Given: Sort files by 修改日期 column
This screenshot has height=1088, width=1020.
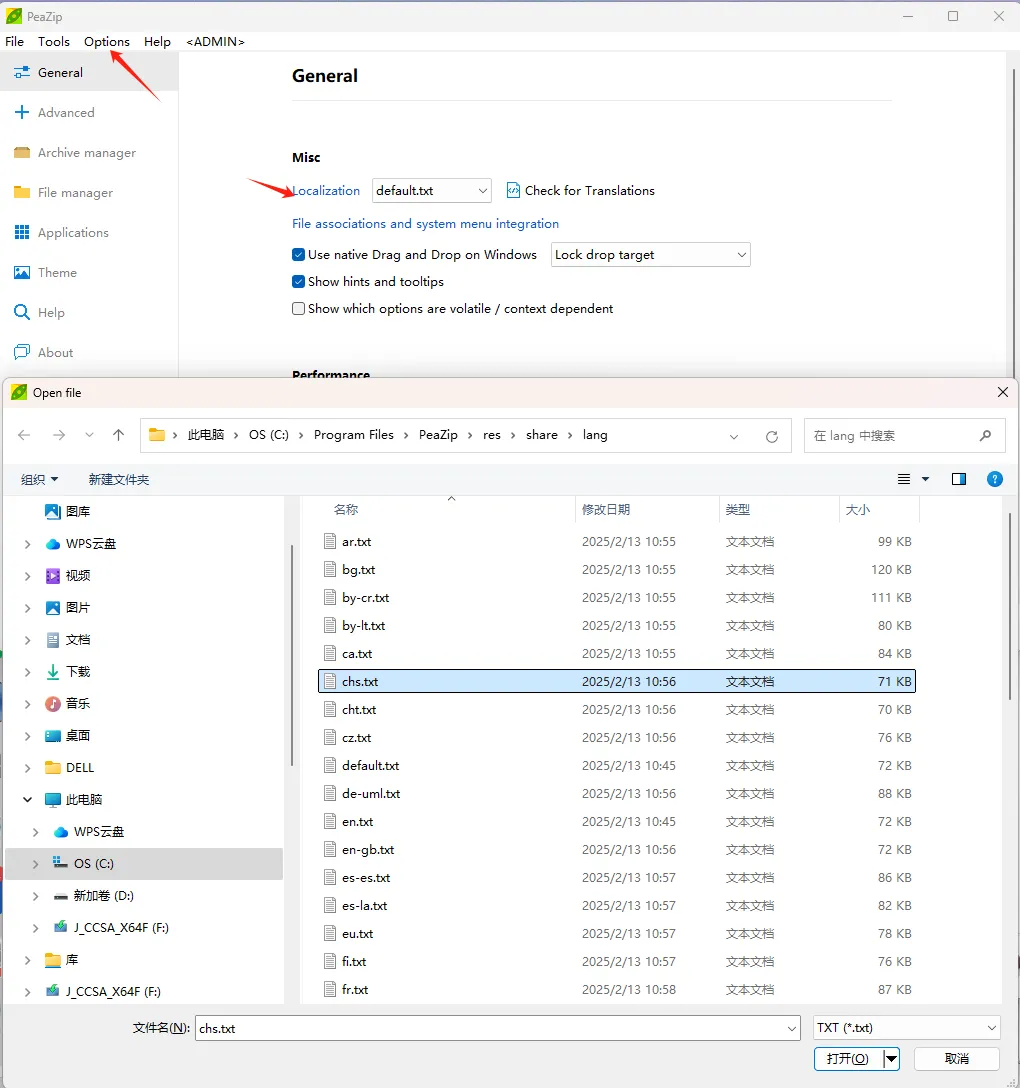Looking at the screenshot, I should 647,509.
